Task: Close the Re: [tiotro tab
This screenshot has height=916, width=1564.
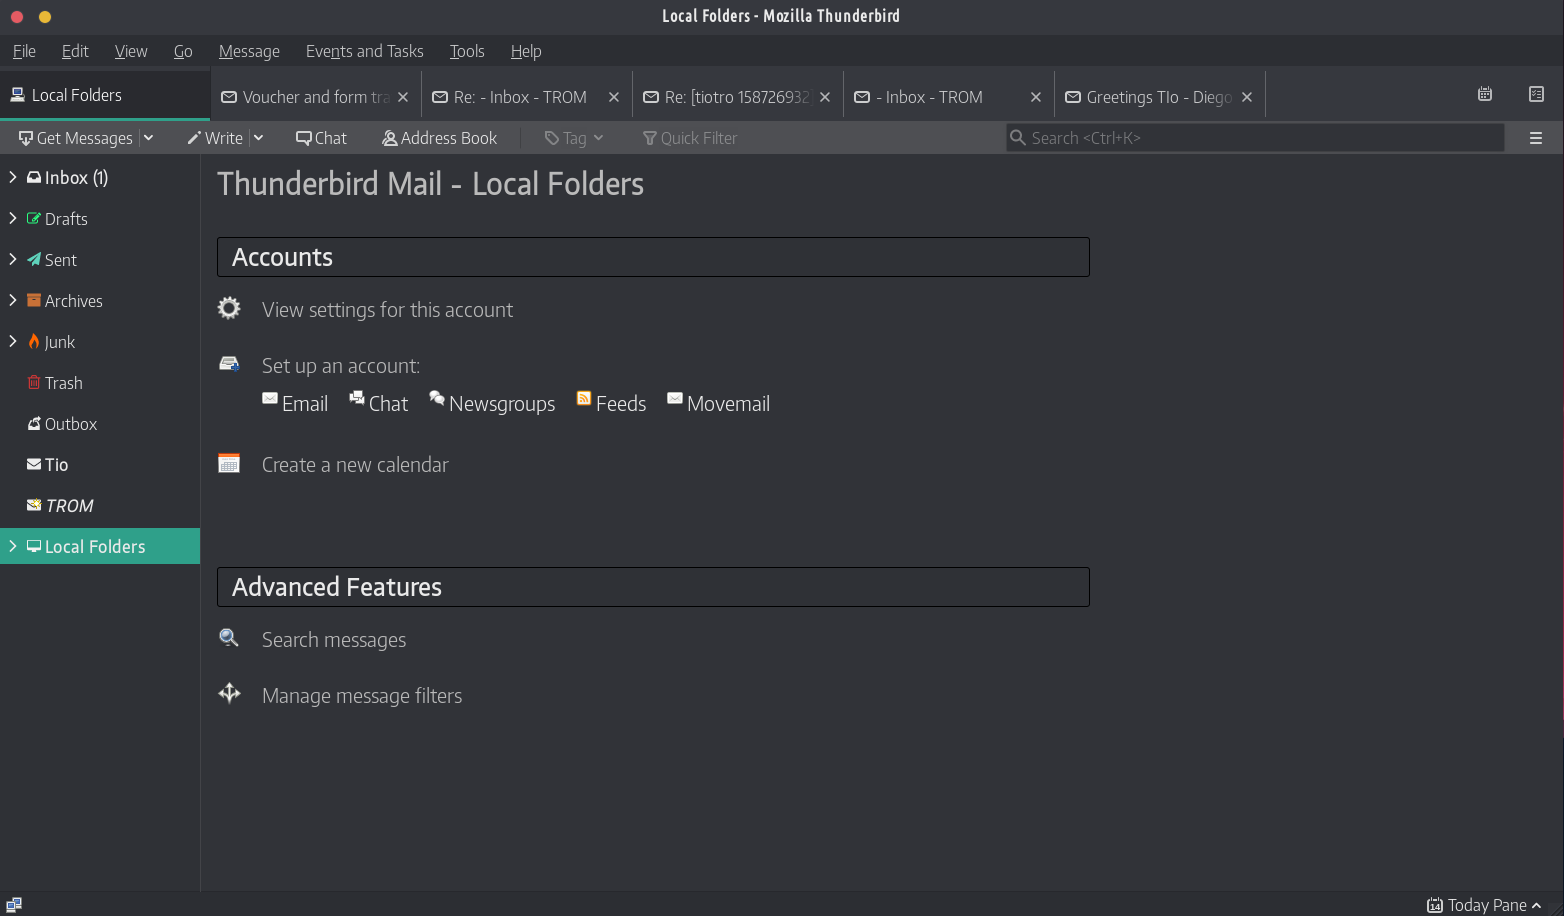Action: 825,97
